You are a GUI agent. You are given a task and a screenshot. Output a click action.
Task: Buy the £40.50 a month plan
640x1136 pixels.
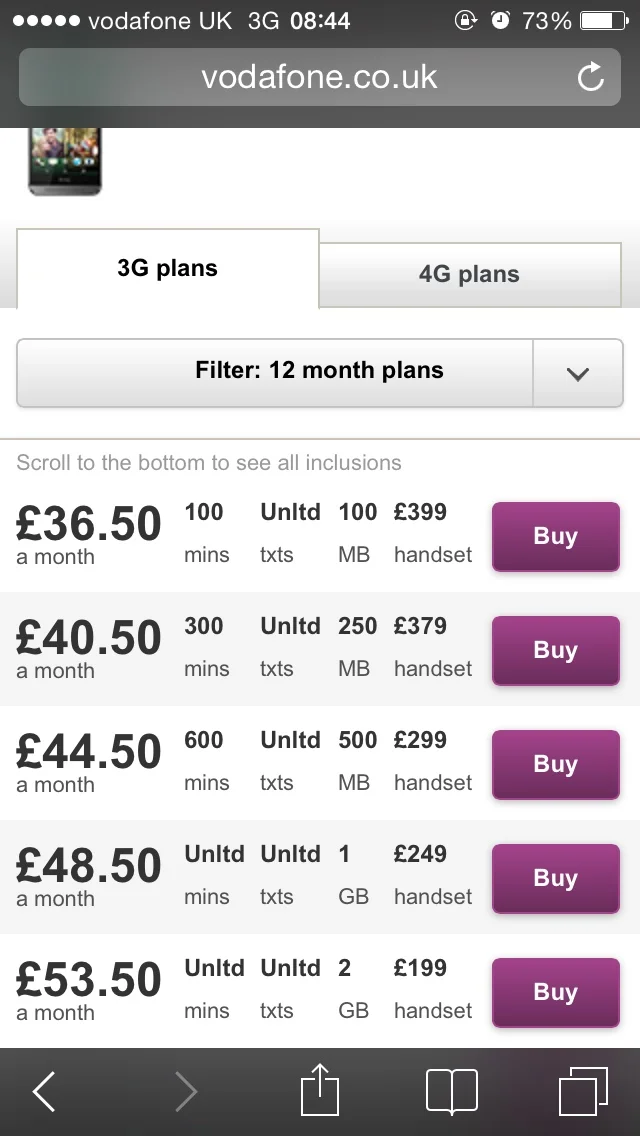click(556, 650)
